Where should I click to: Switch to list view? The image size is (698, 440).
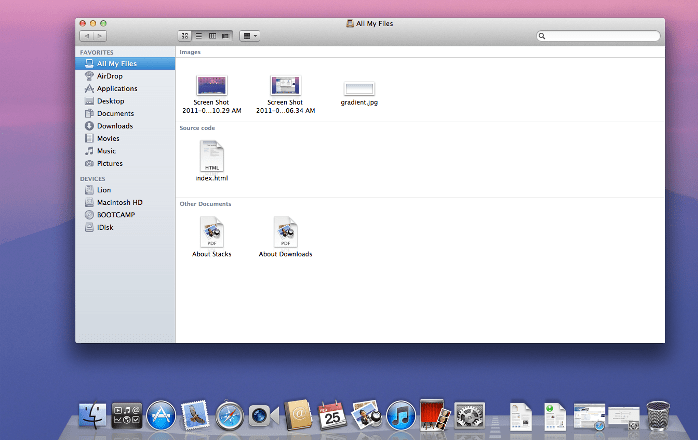[199, 36]
